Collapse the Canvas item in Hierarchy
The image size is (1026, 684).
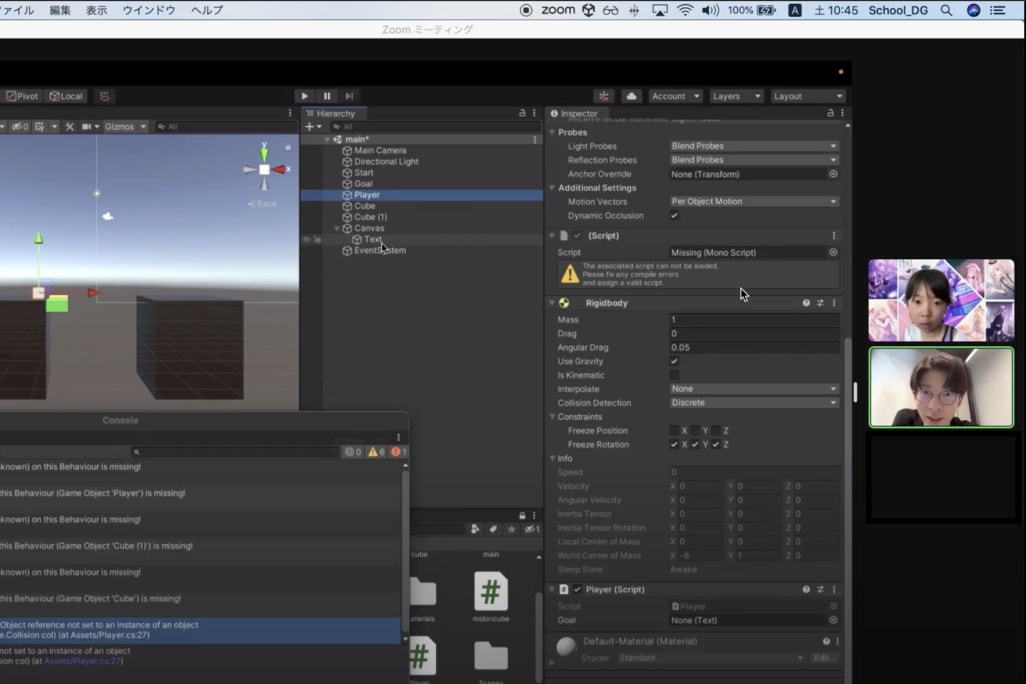tap(337, 228)
